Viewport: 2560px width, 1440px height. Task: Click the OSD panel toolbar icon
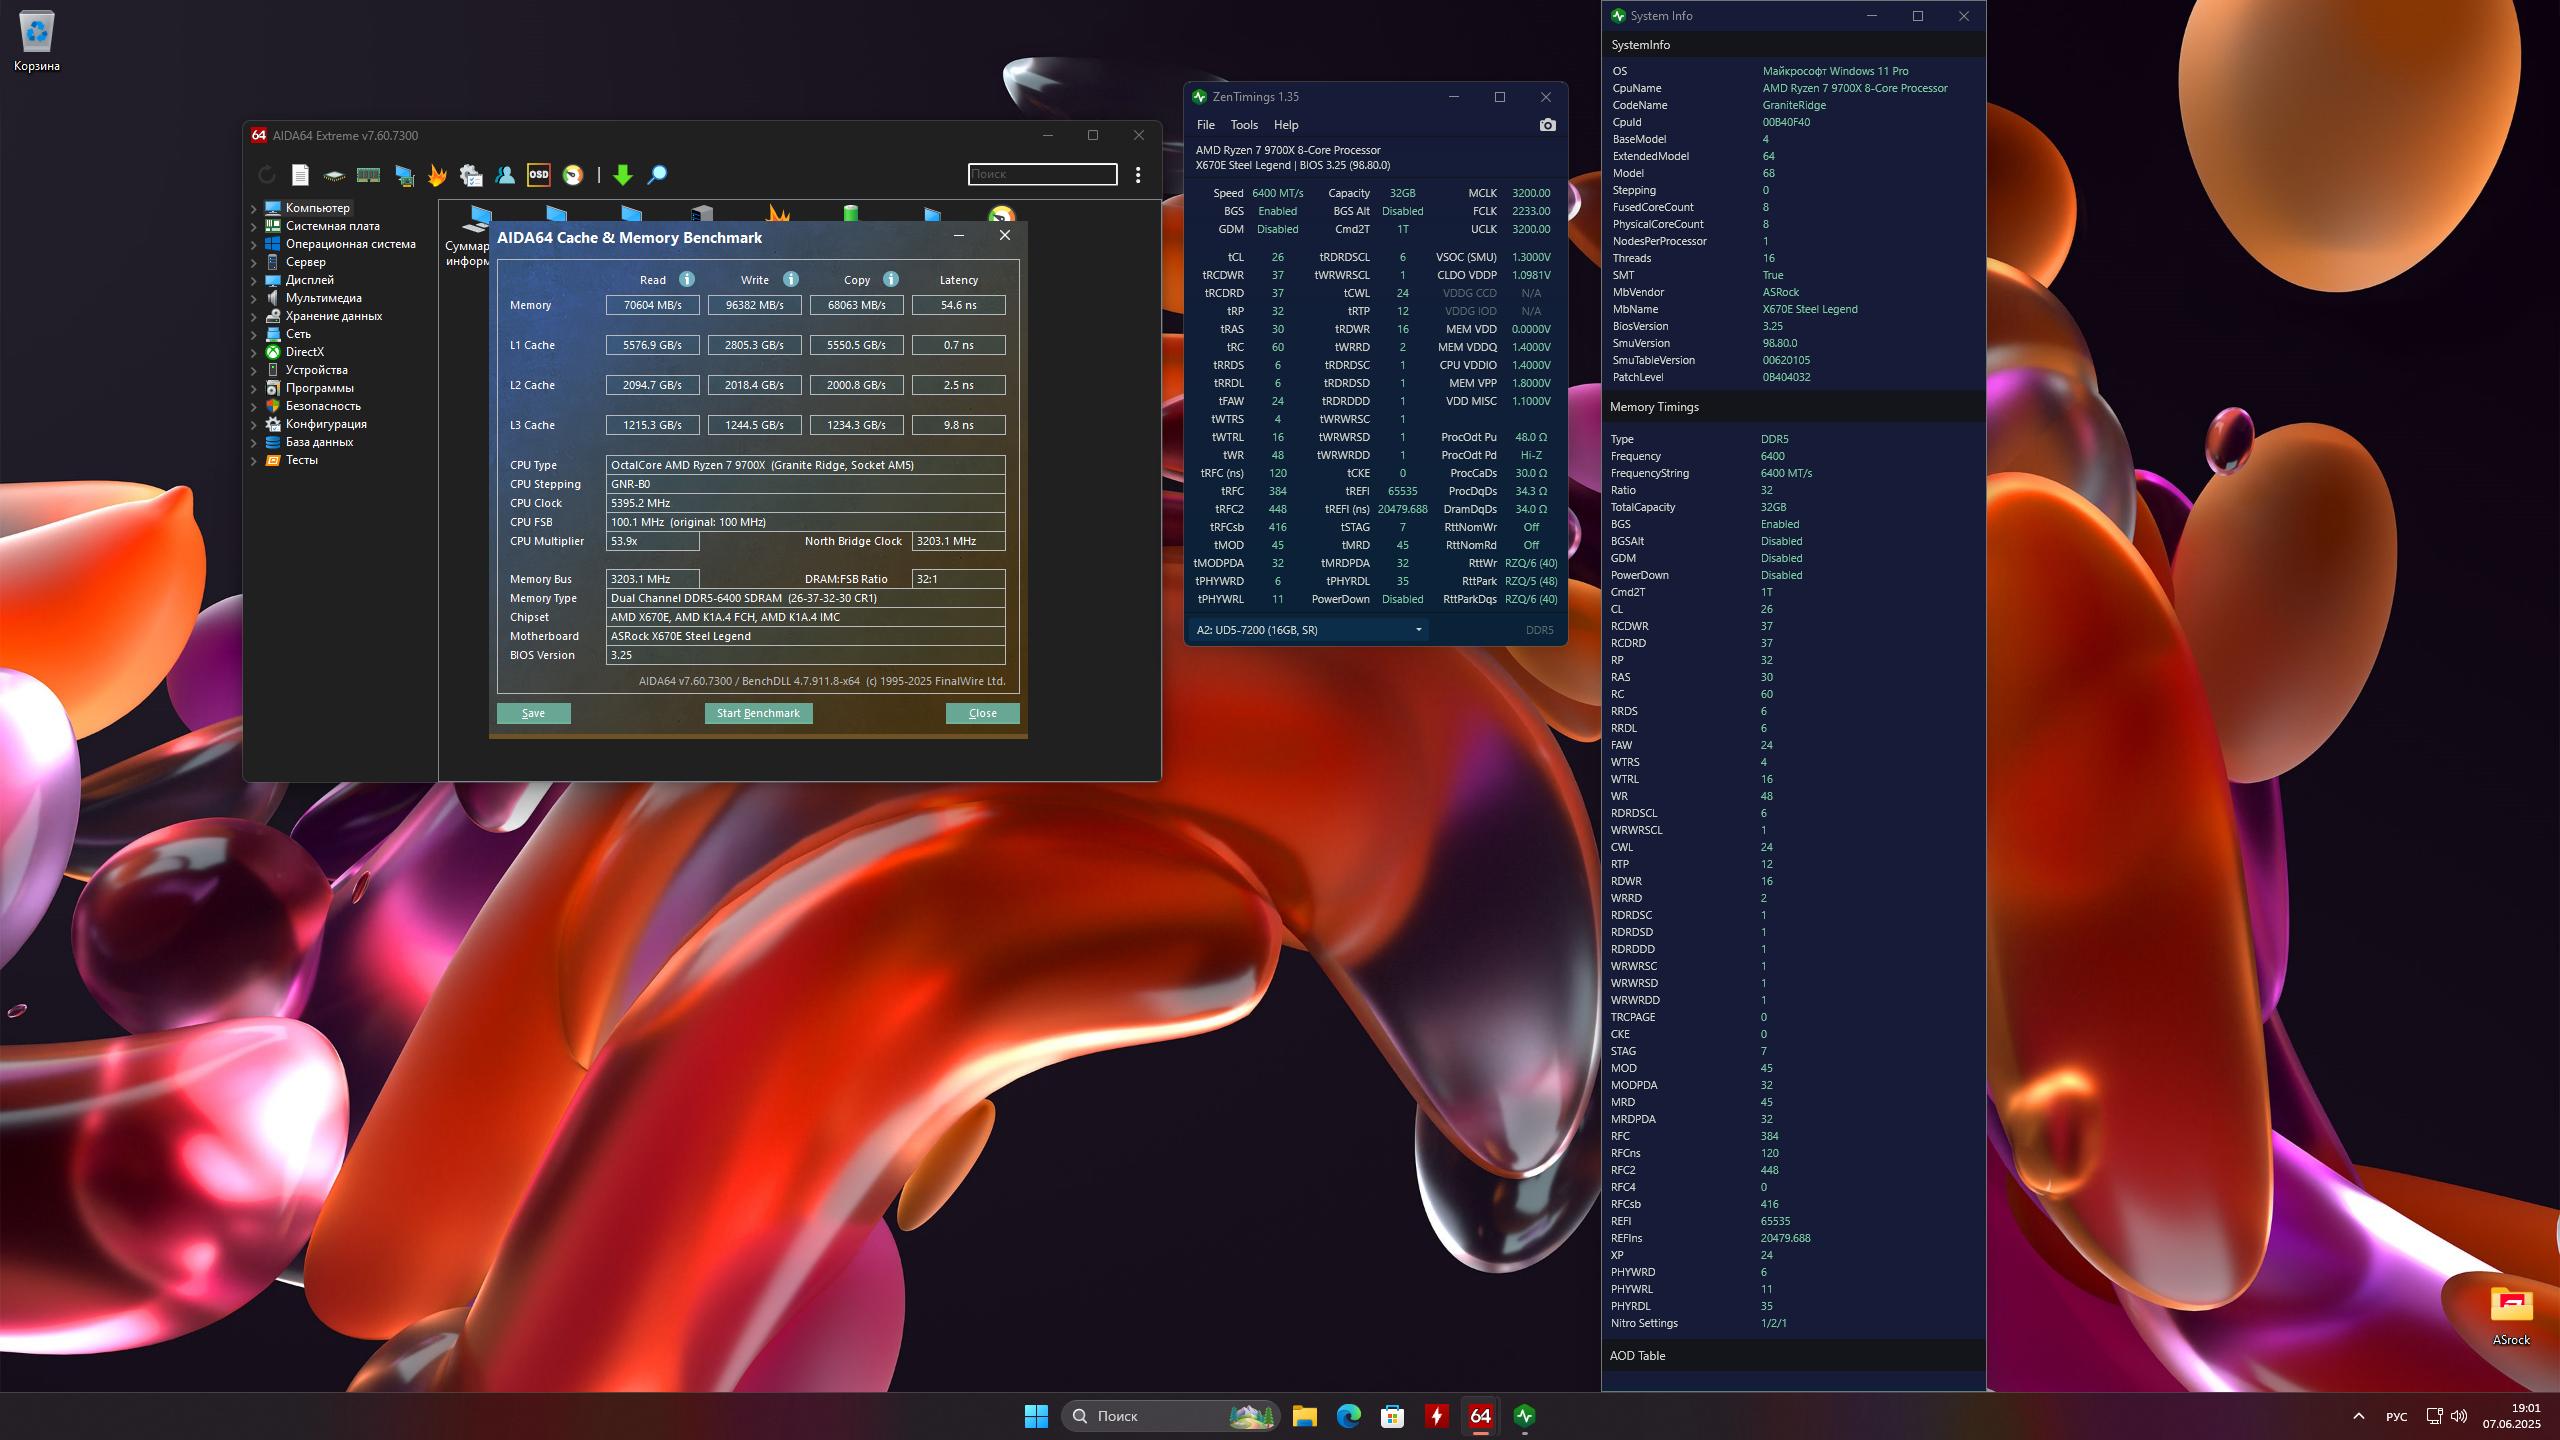point(539,175)
